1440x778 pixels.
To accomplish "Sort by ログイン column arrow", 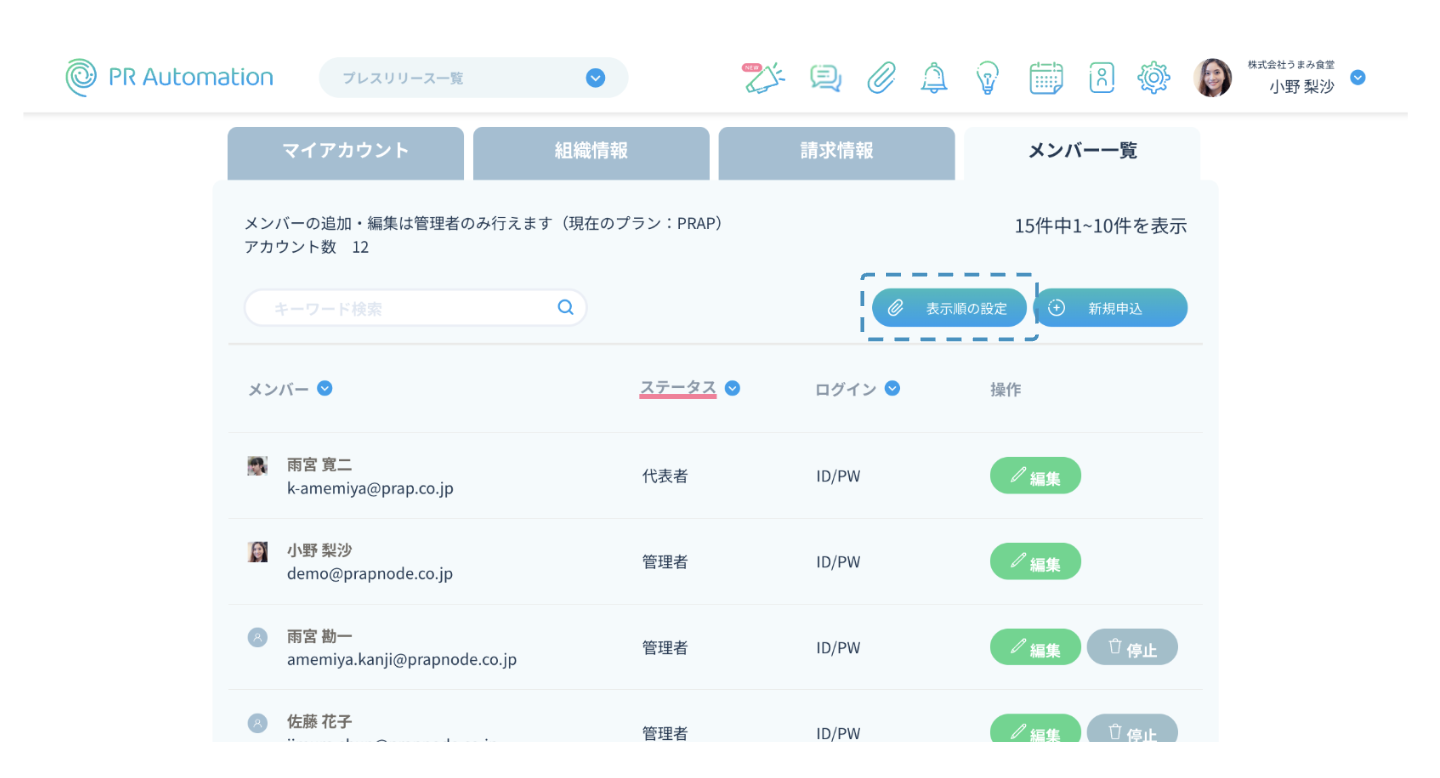I will (892, 389).
